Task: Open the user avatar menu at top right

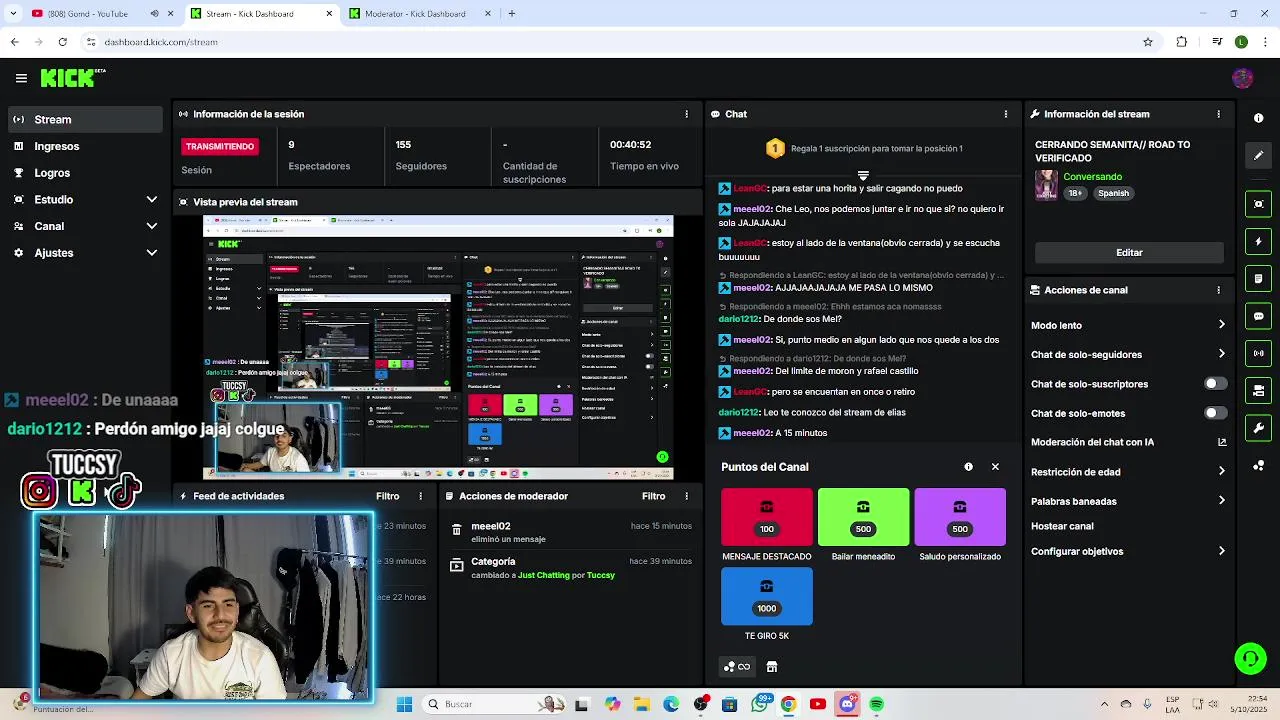Action: (x=1243, y=78)
